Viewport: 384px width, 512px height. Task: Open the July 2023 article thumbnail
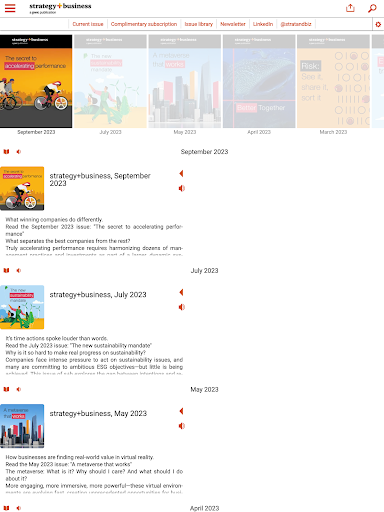click(22, 307)
